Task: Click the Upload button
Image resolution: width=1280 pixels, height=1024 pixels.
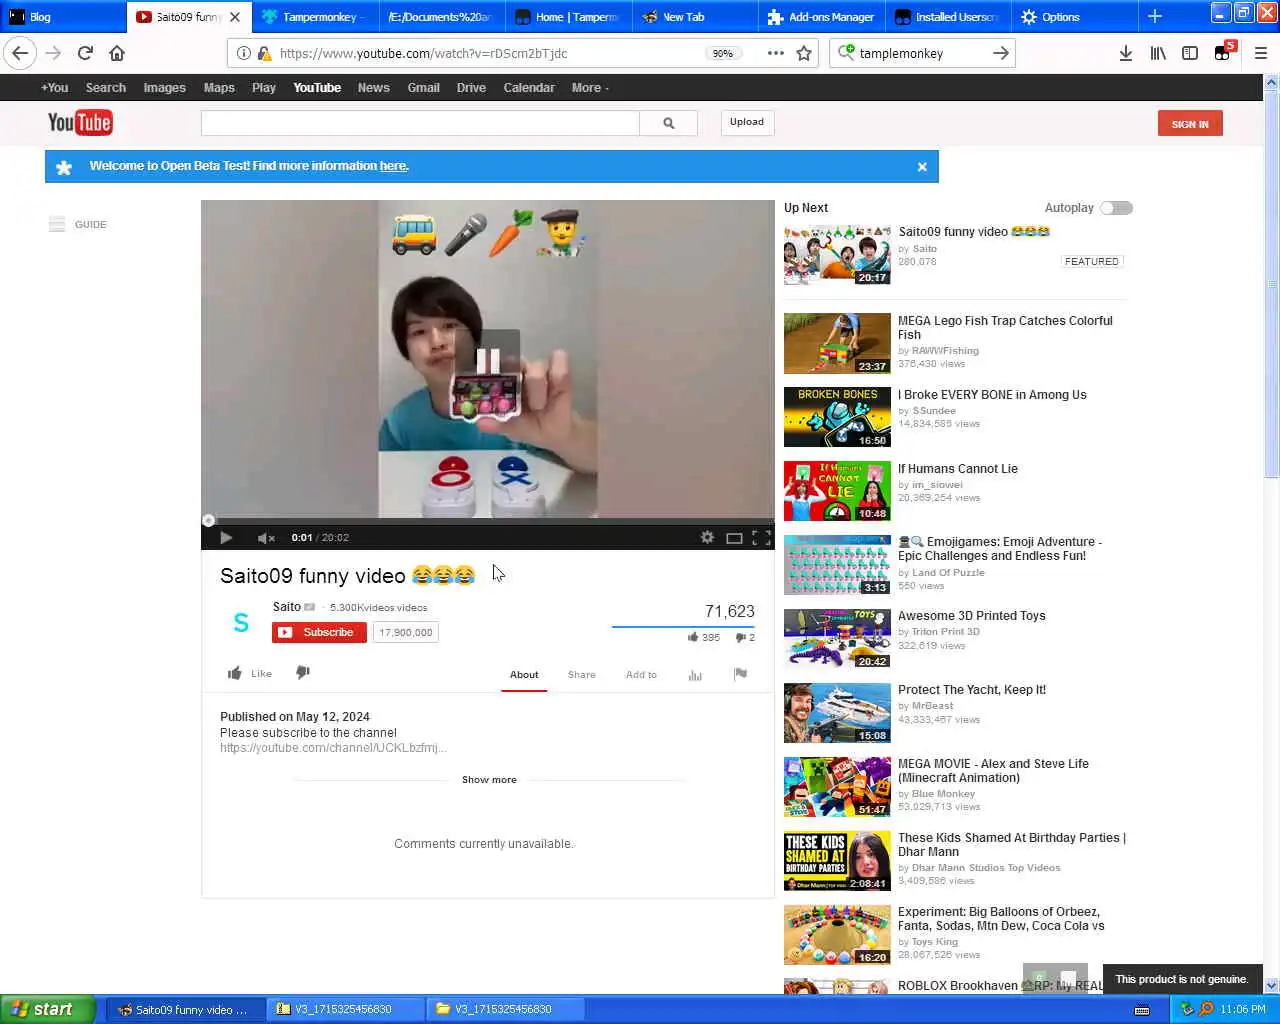Action: pos(746,122)
